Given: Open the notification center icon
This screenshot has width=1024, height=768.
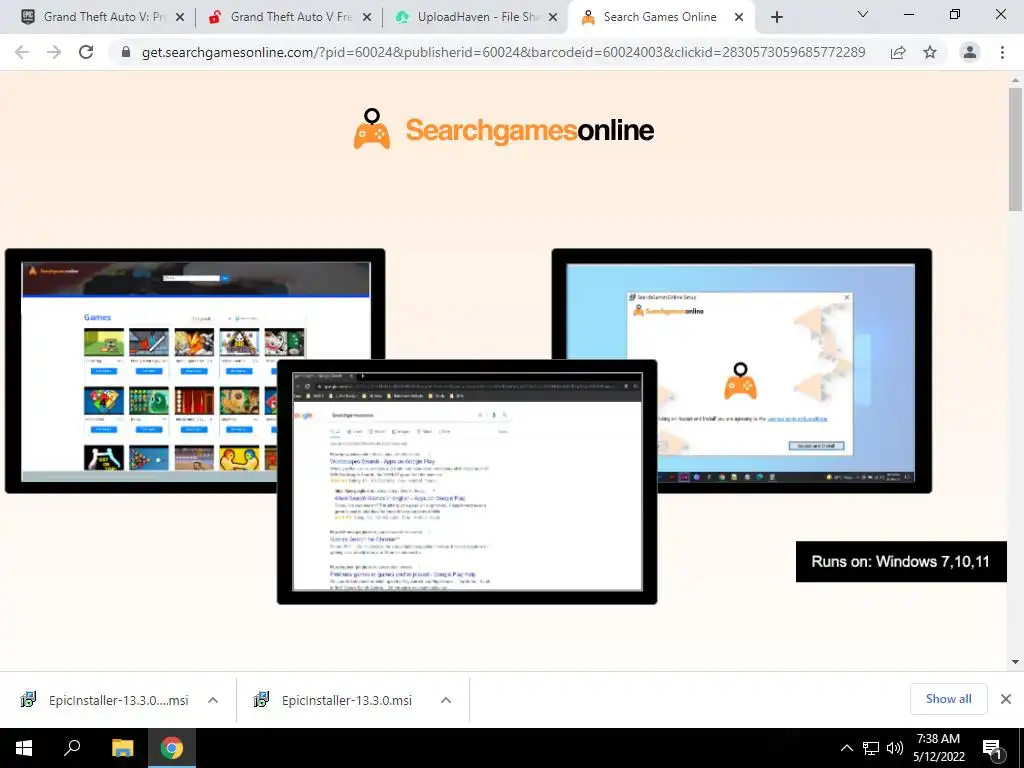Looking at the screenshot, I should click(993, 749).
